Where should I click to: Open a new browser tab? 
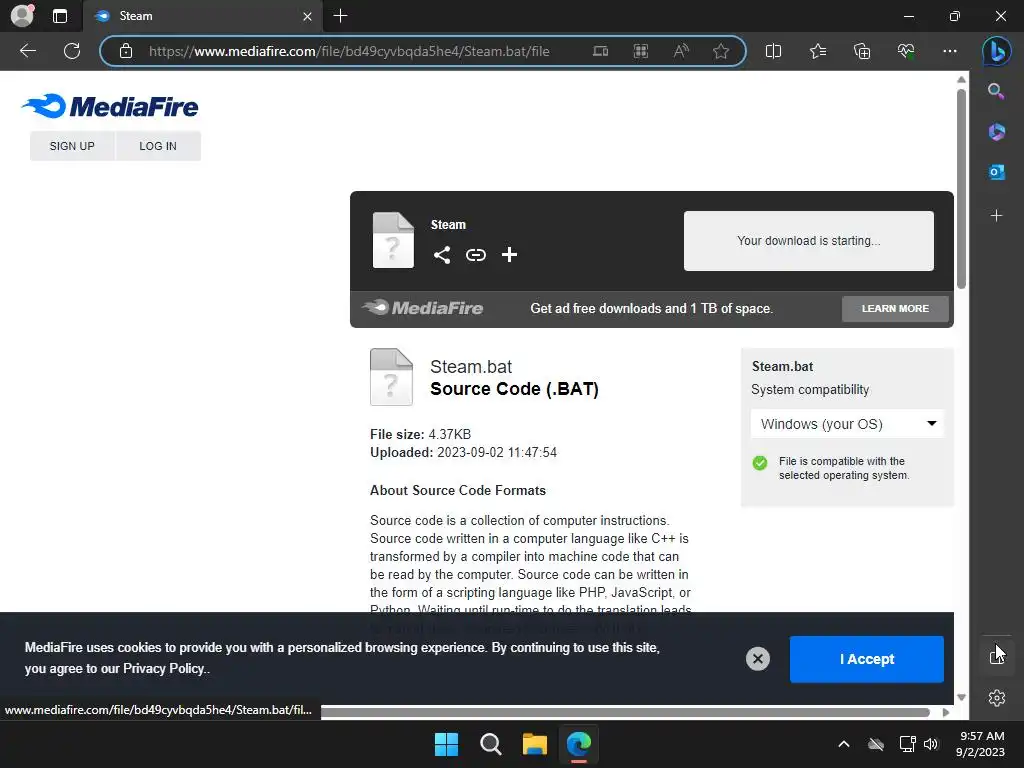pos(340,16)
